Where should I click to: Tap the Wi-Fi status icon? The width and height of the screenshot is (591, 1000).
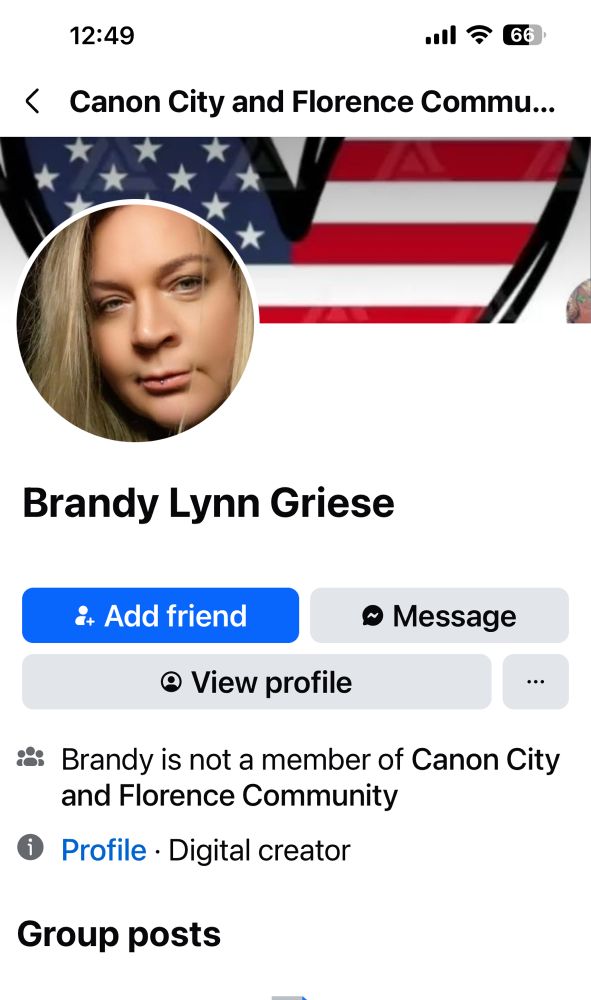point(479,34)
